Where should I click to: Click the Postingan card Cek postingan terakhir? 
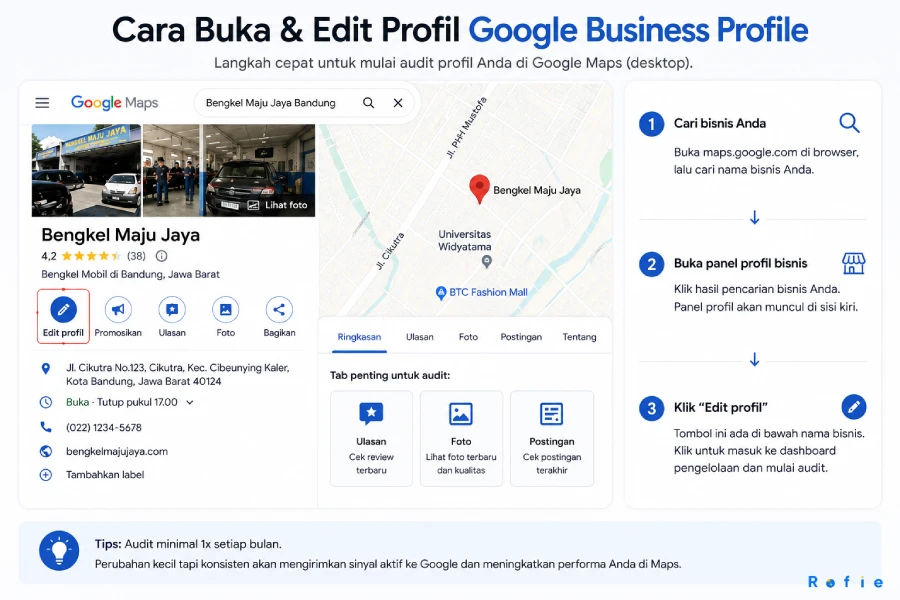click(552, 439)
